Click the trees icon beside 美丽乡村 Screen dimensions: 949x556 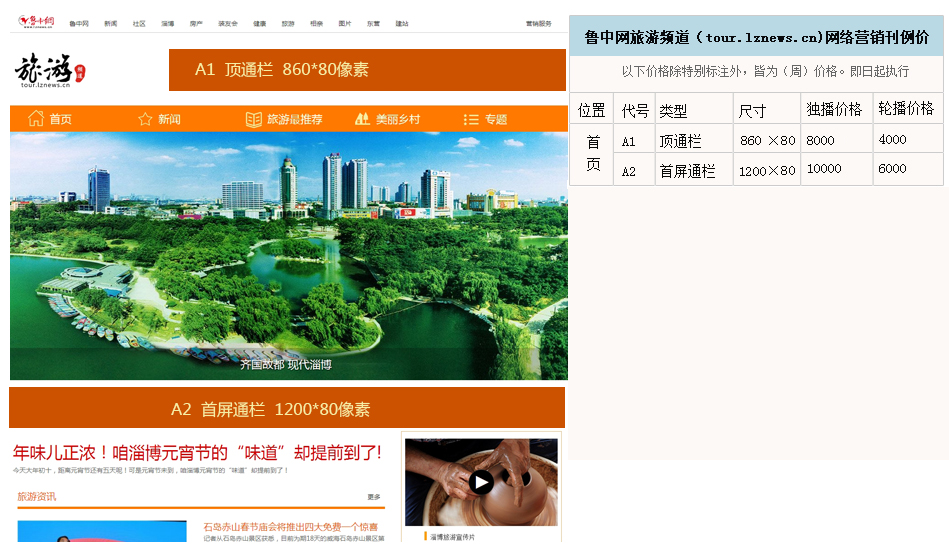coord(362,119)
